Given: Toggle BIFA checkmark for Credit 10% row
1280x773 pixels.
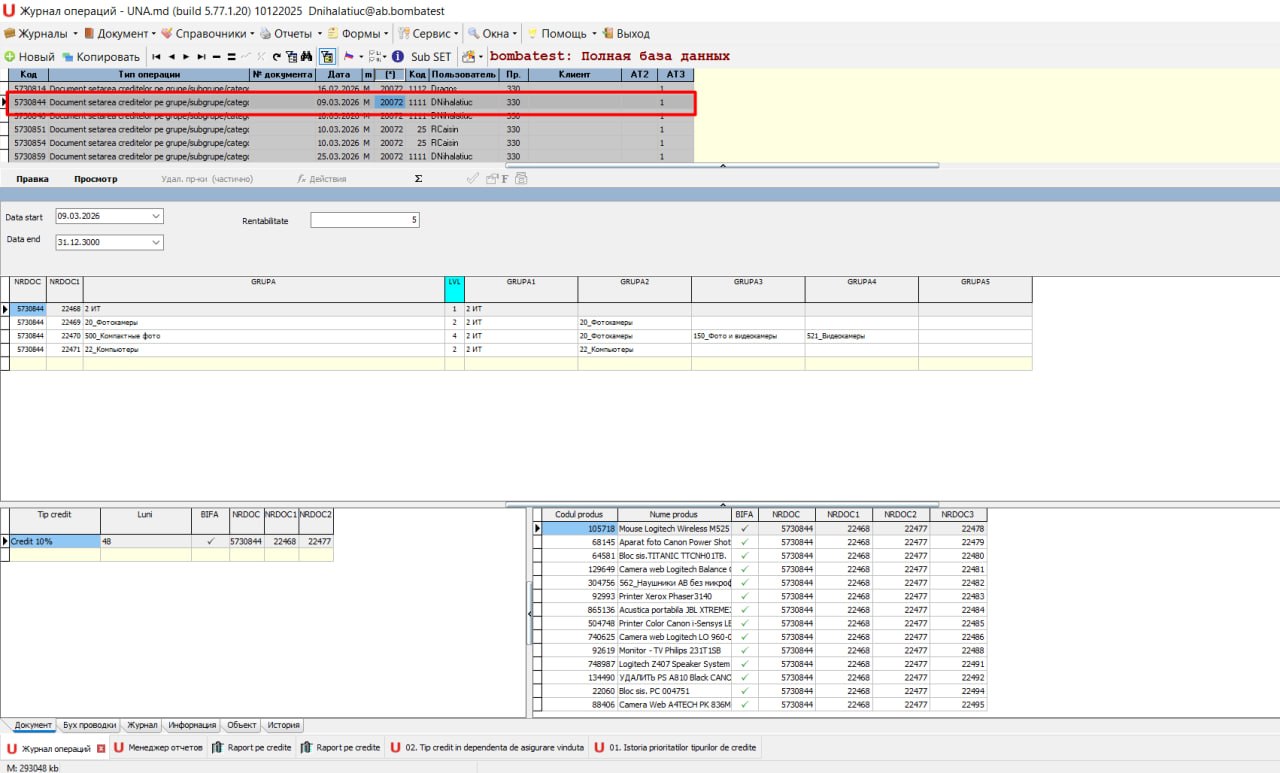Looking at the screenshot, I should click(210, 541).
